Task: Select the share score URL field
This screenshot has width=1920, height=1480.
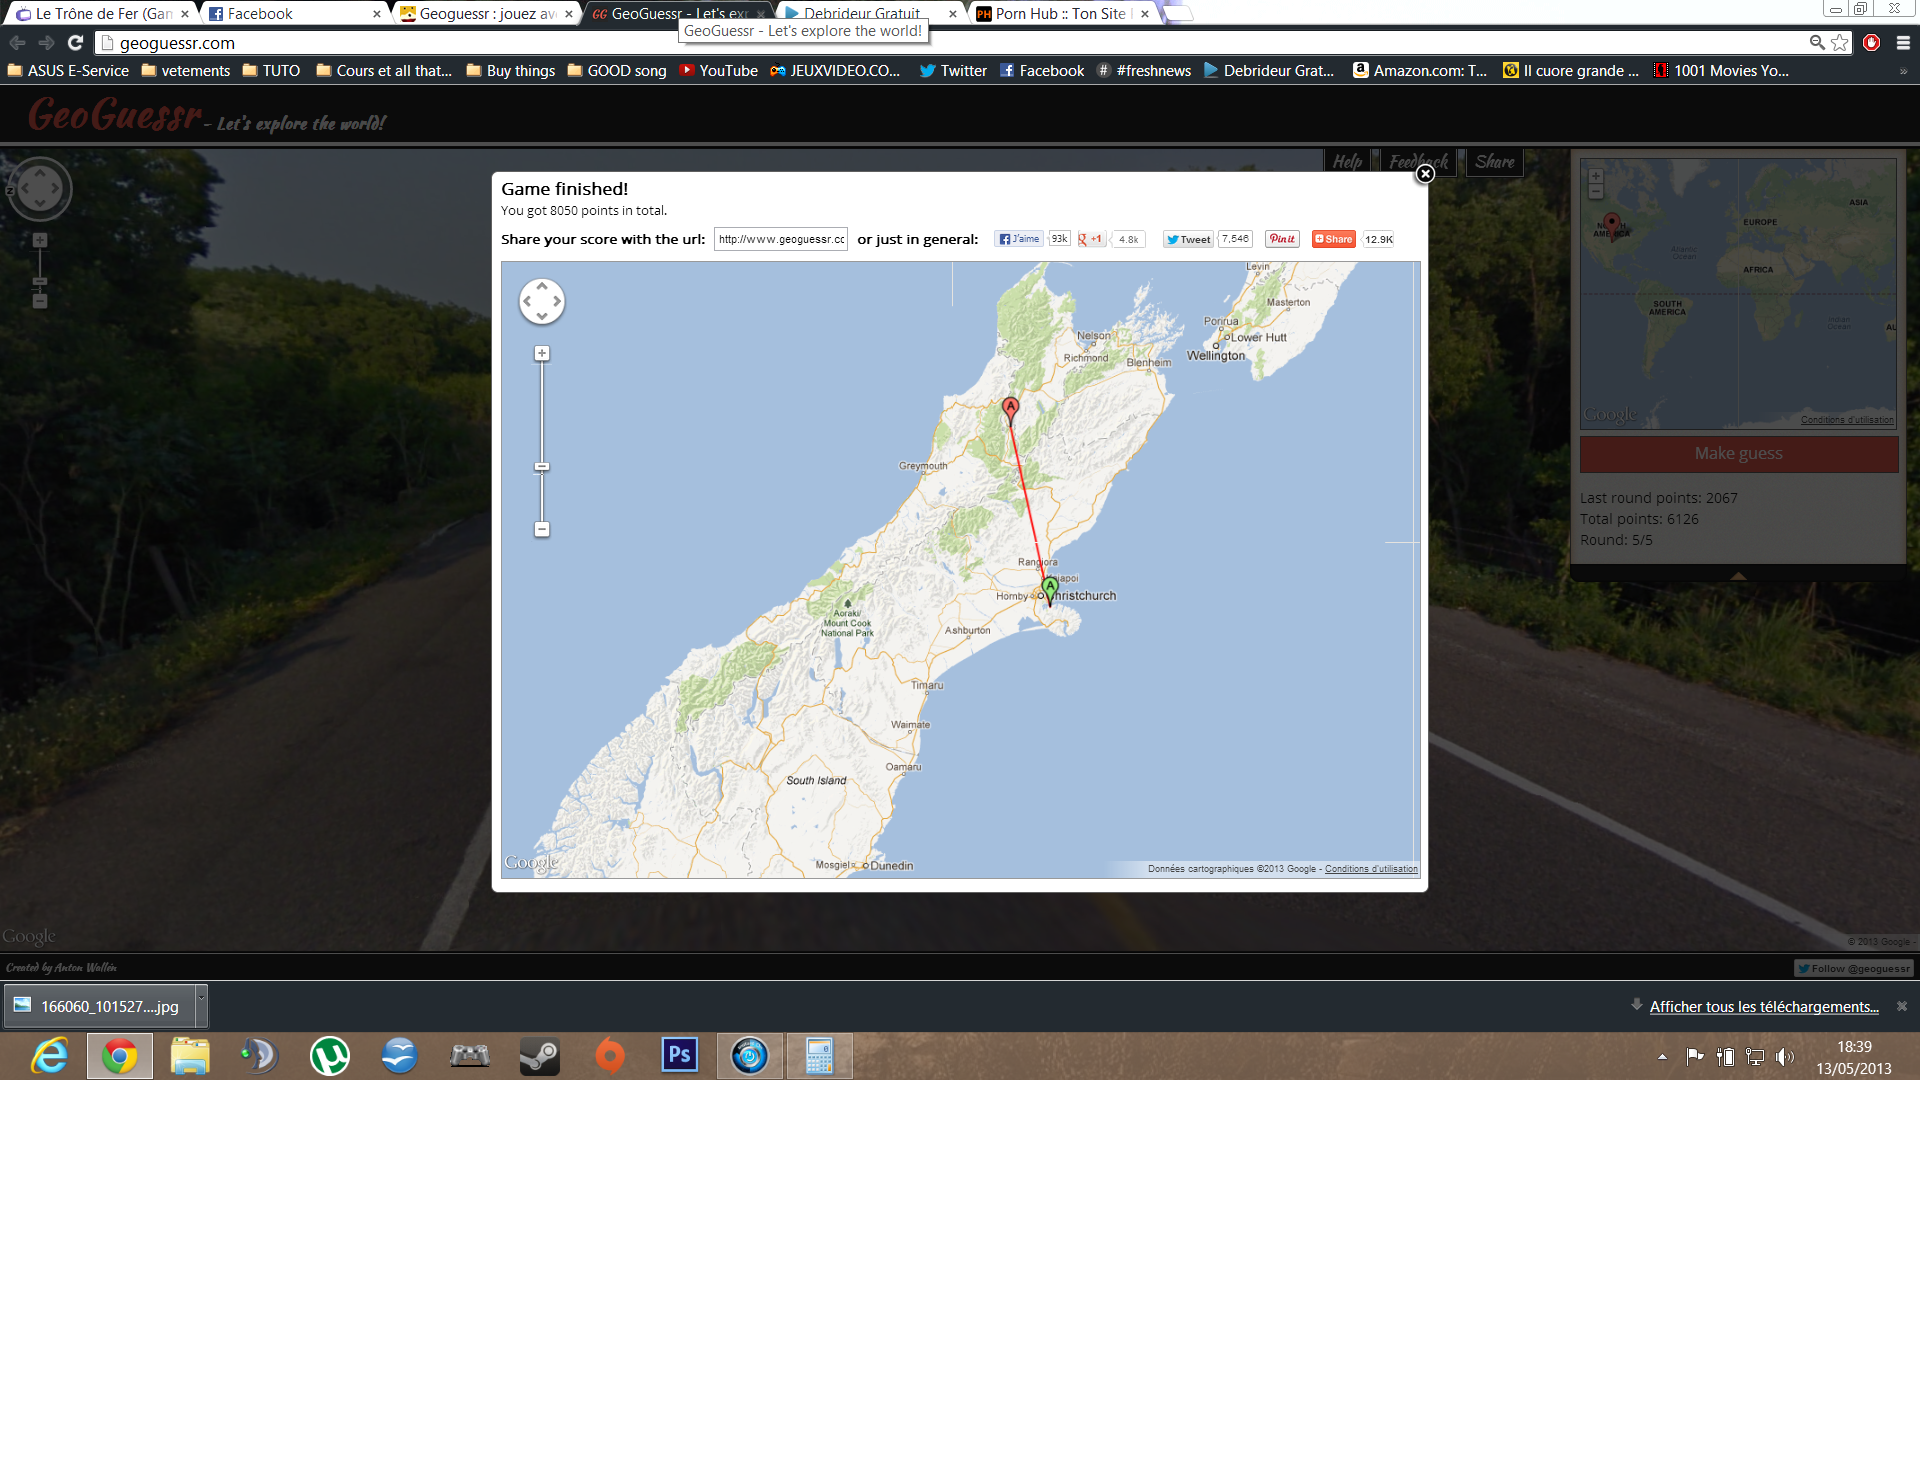Action: (780, 239)
